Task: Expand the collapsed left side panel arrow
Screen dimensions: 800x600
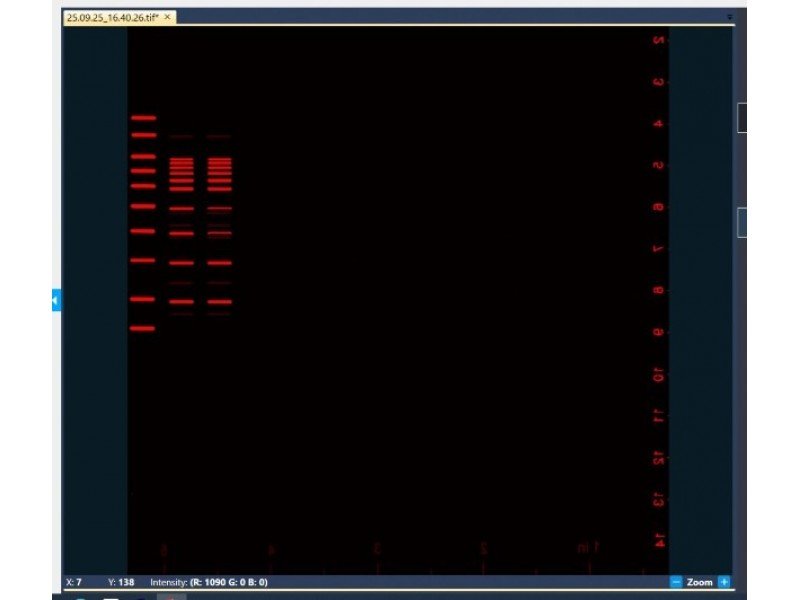Action: pos(56,299)
